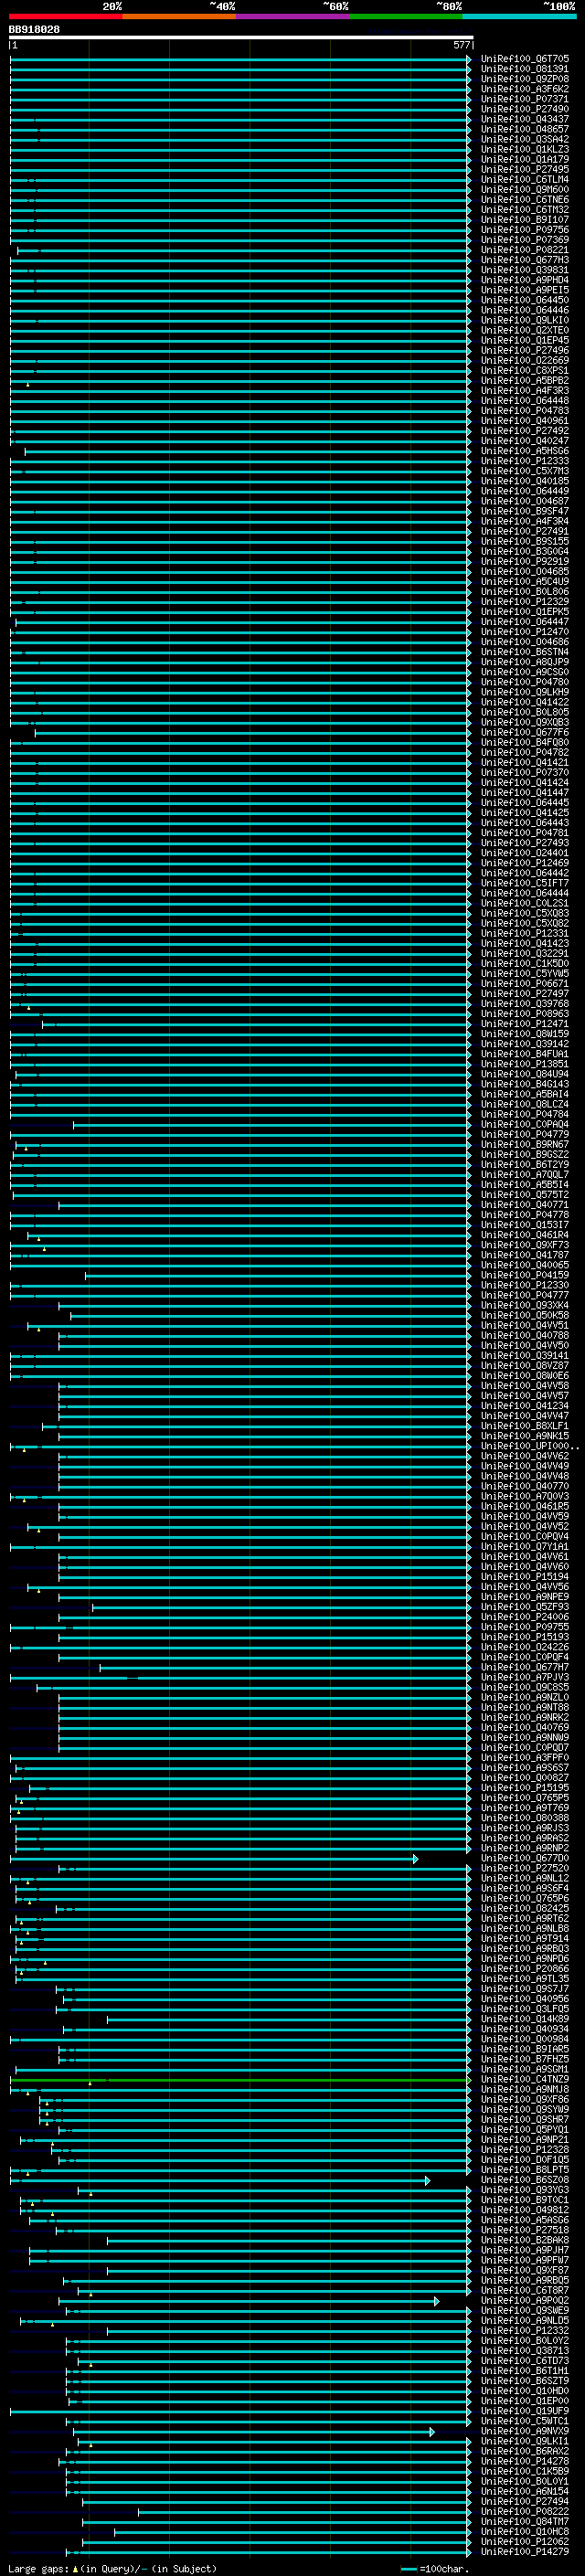Screen dimensions: 585x2576
Task: Open hit UniRef100_O81391
Action: click(525, 69)
